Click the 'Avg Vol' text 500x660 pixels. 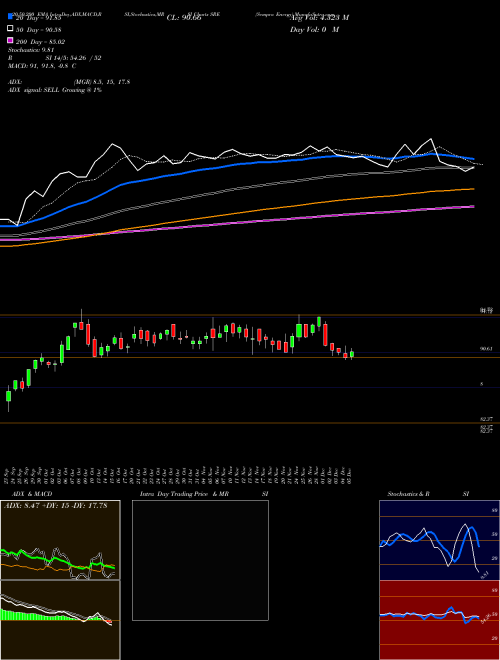tap(319, 18)
